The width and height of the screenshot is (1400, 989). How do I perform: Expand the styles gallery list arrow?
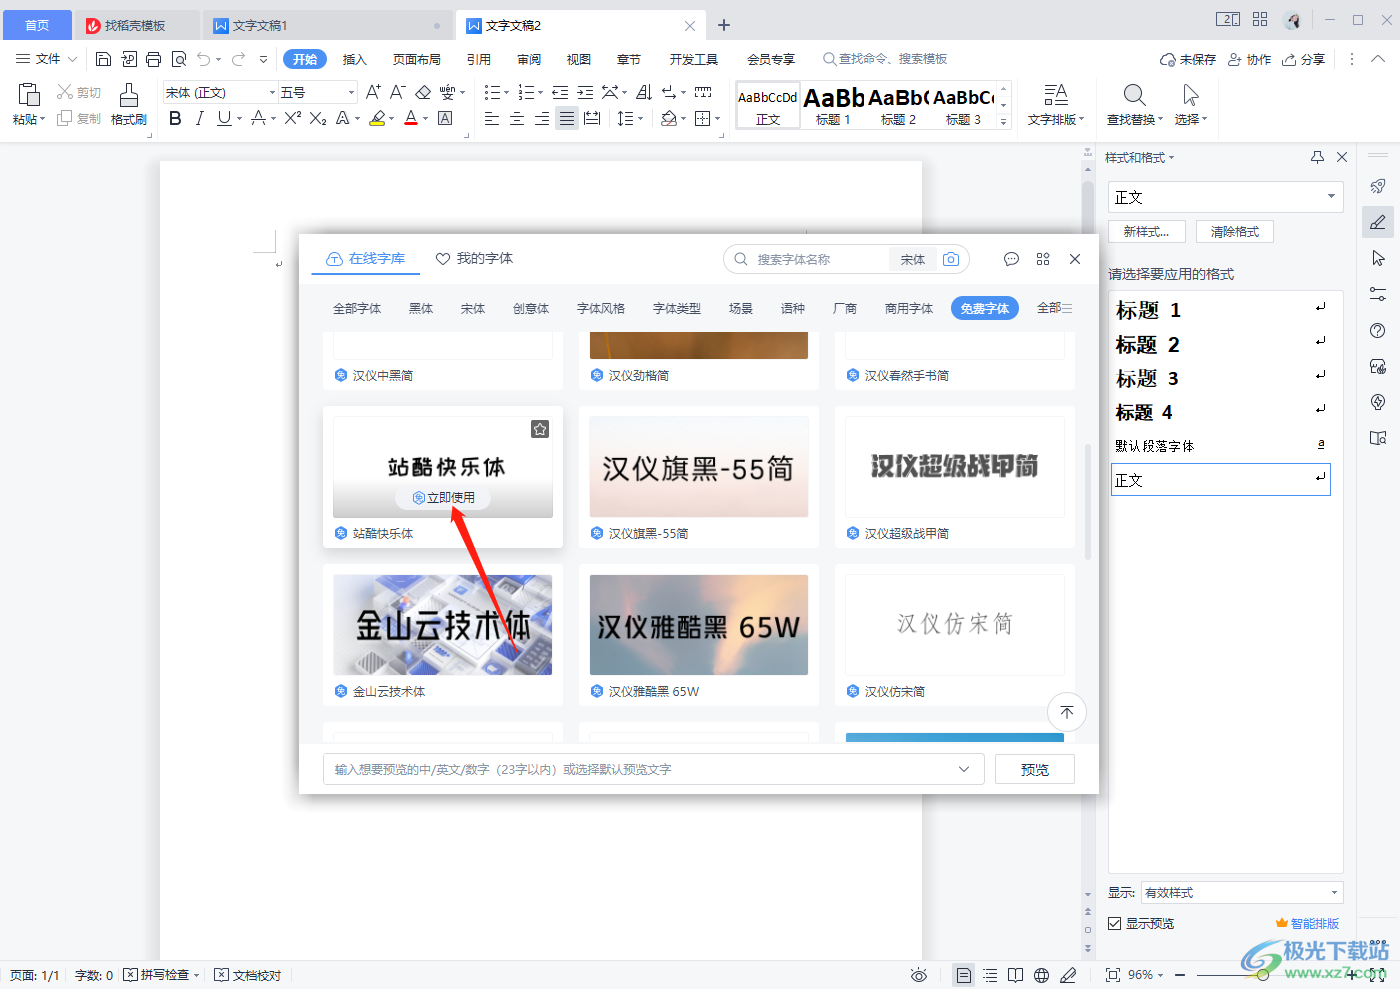1004,122
